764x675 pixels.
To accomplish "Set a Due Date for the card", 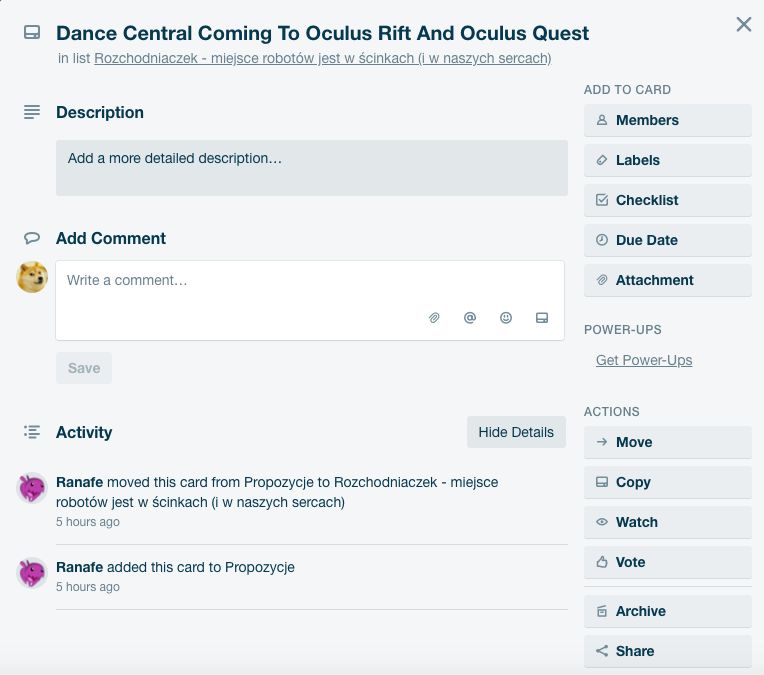I will point(668,240).
